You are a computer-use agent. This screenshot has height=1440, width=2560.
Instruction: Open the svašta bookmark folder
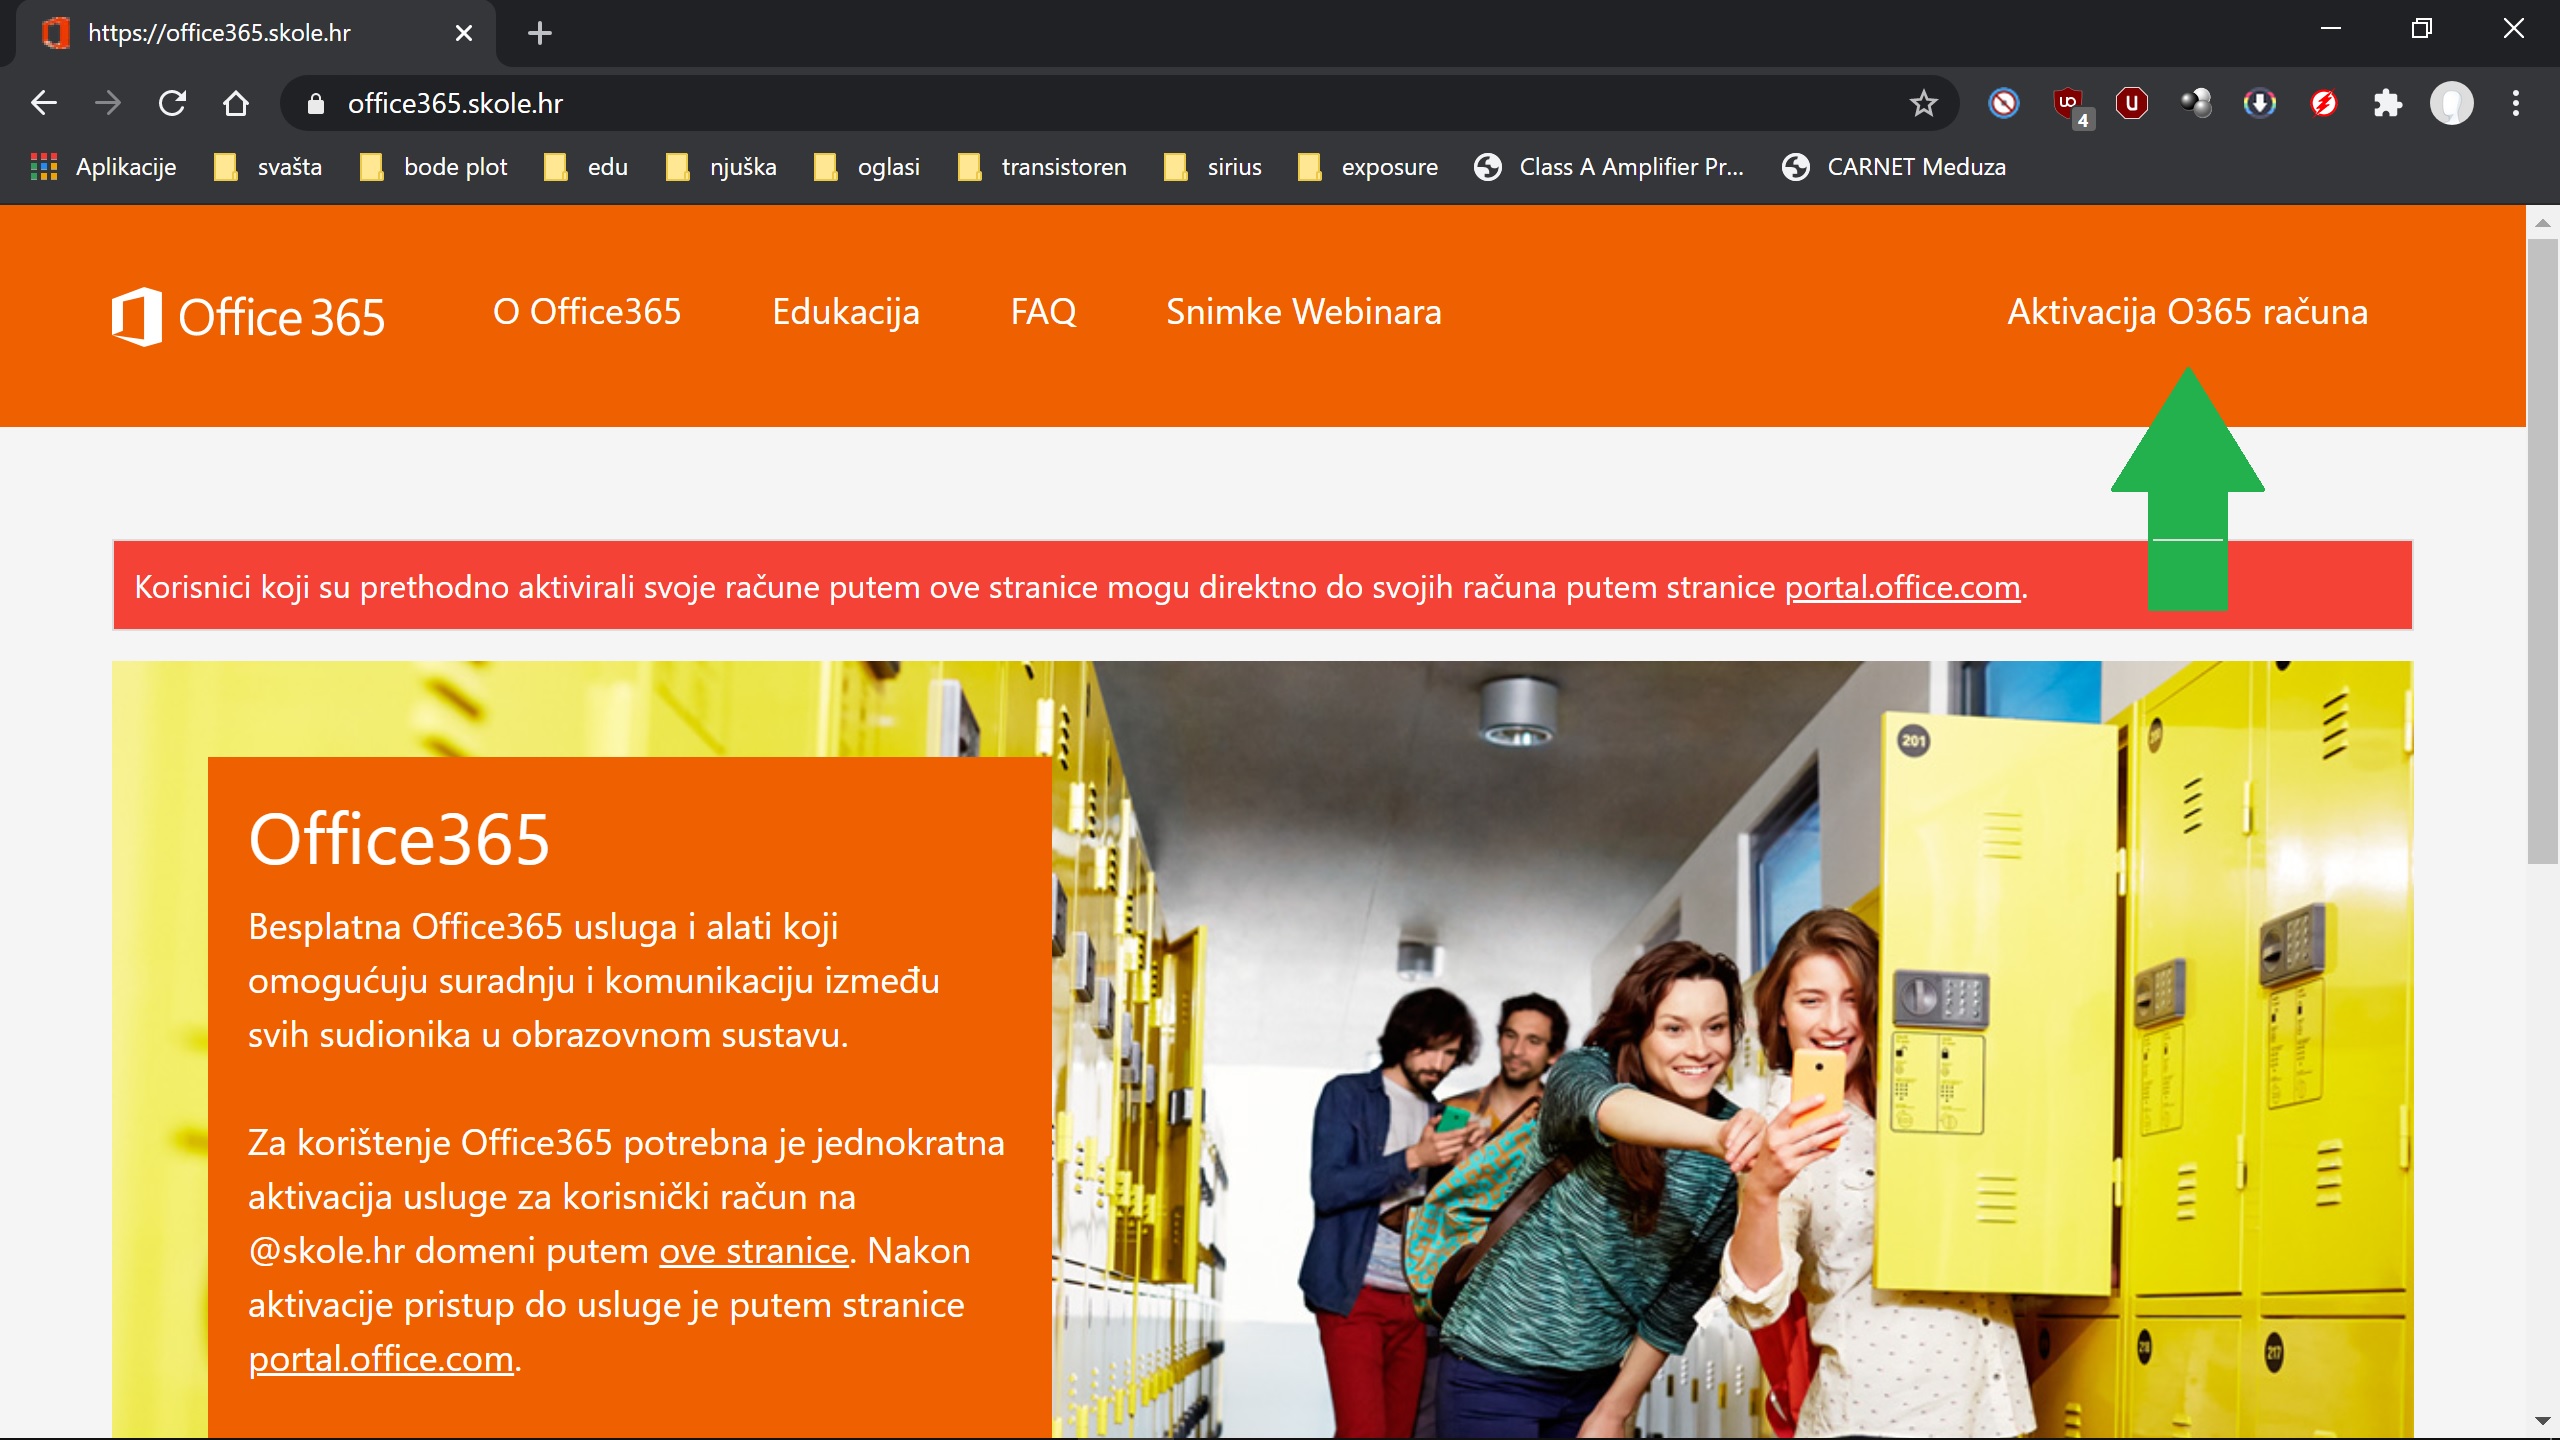tap(268, 167)
